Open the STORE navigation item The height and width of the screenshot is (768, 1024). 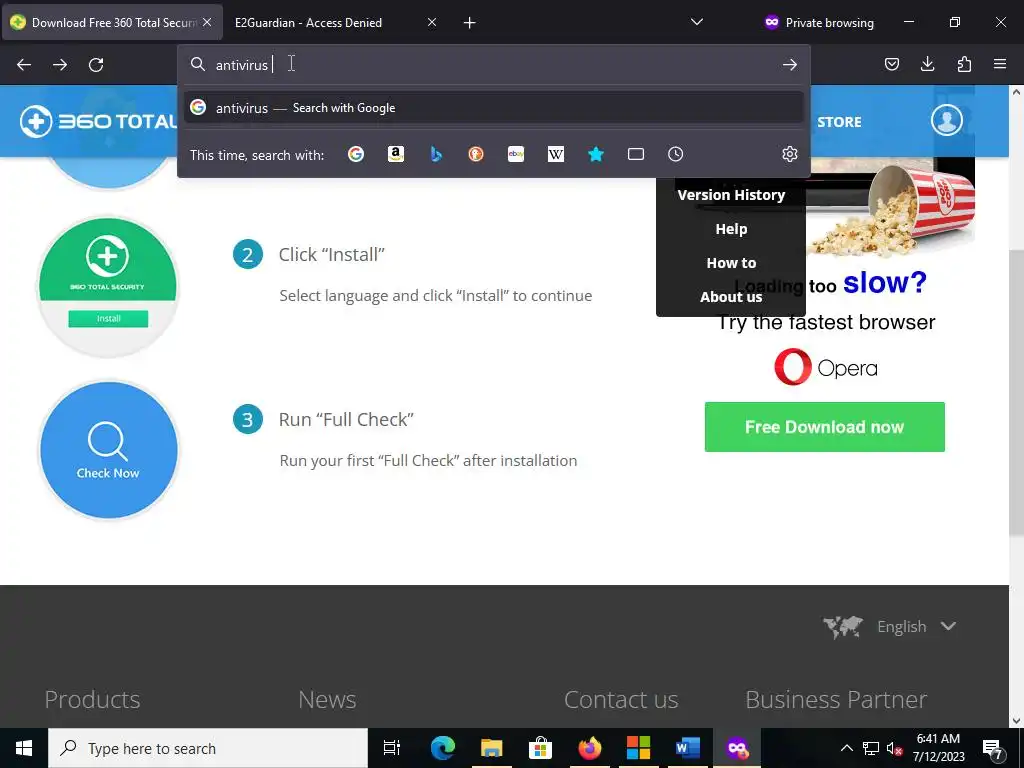(839, 122)
